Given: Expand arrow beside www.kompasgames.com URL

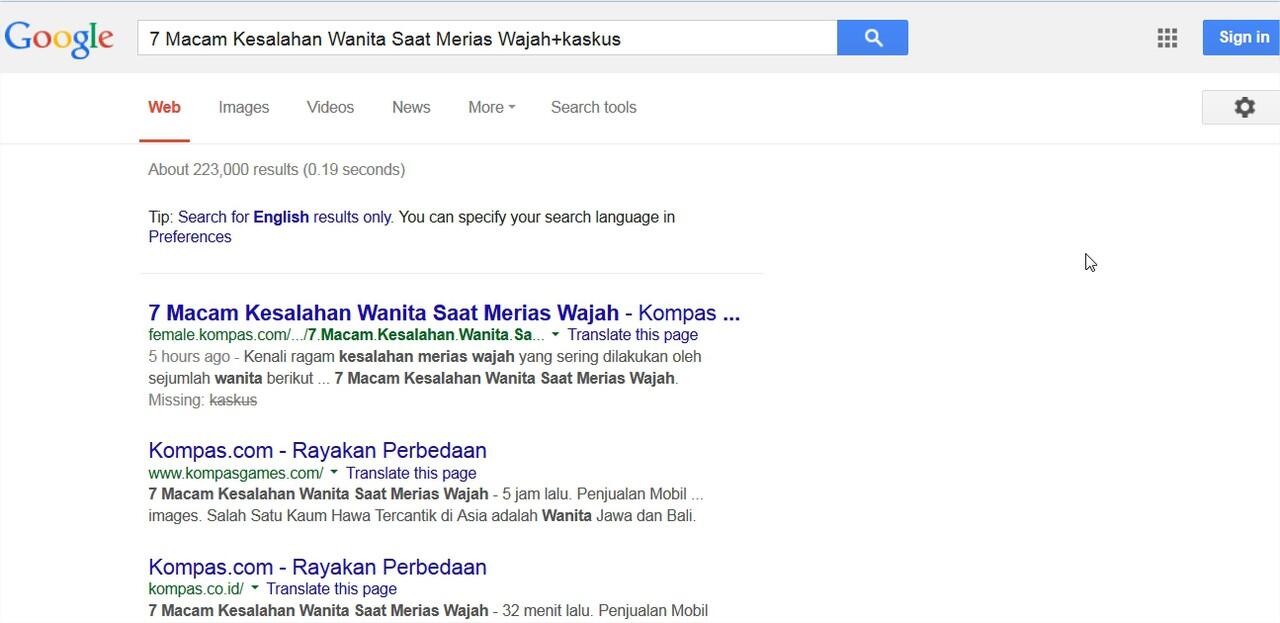Looking at the screenshot, I should [x=334, y=473].
